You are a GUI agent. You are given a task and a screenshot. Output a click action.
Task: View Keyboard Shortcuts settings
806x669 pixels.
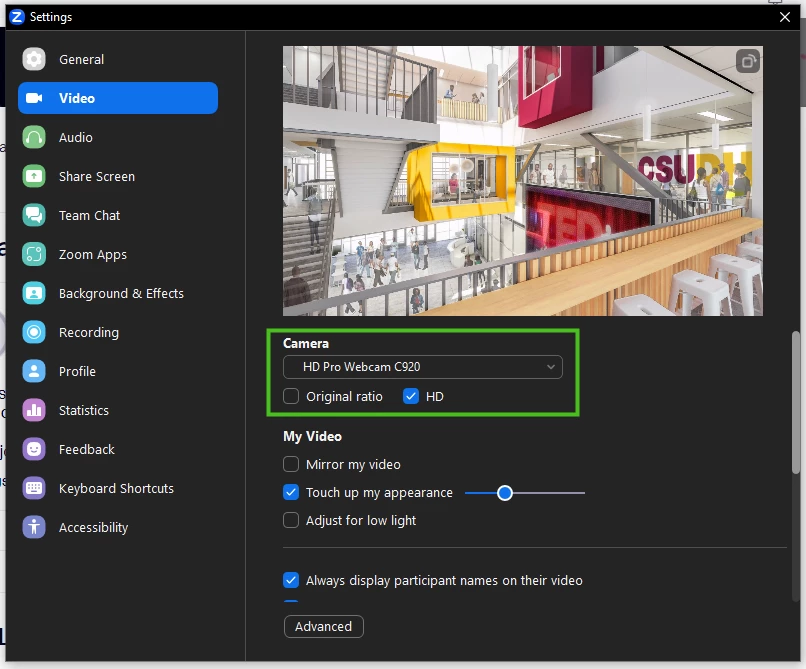click(x=118, y=488)
